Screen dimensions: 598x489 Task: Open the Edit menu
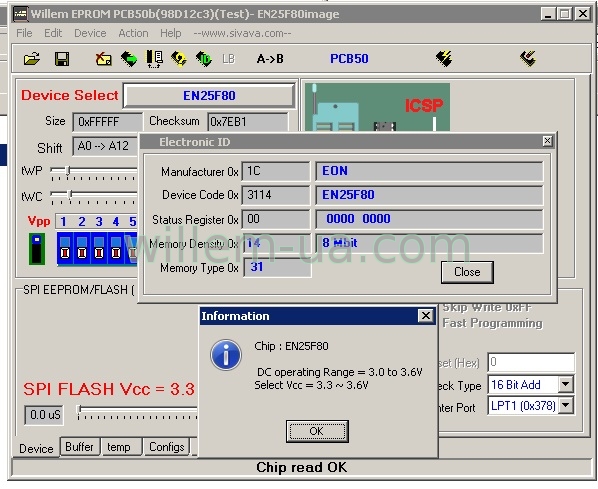53,33
